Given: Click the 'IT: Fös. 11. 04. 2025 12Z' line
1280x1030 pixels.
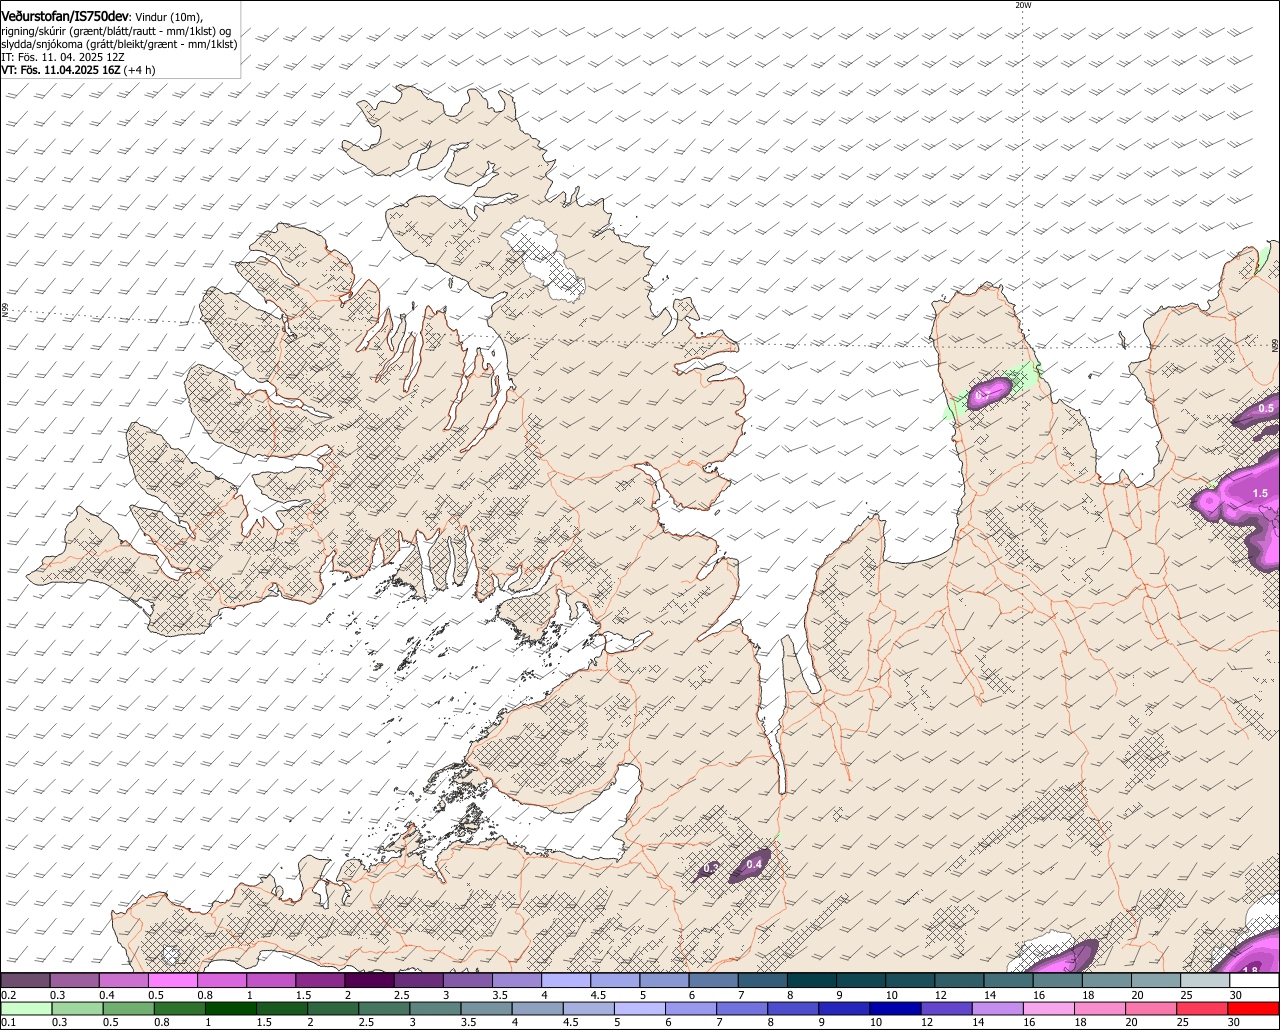Looking at the screenshot, I should (63, 57).
